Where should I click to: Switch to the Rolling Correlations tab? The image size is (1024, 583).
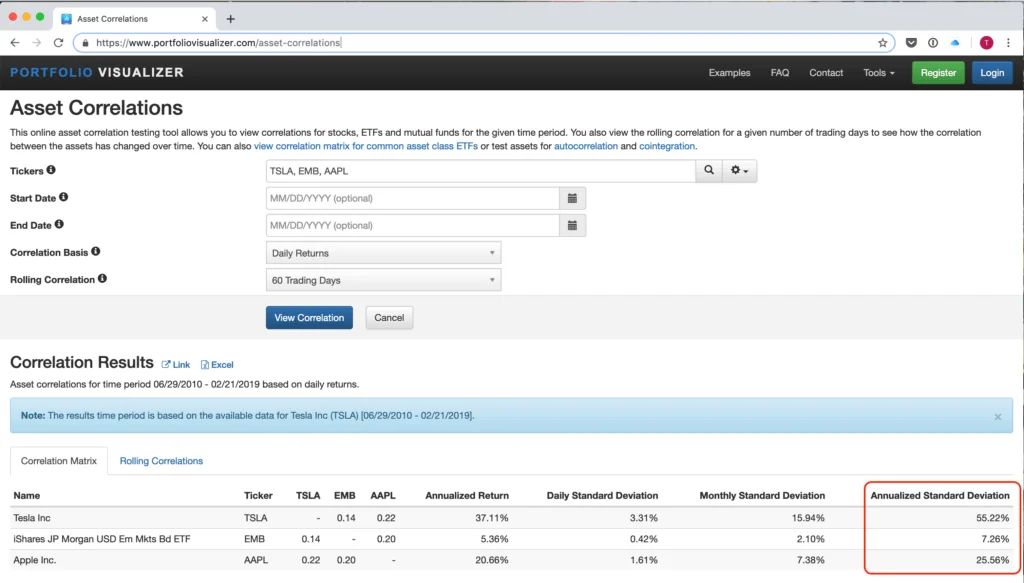click(x=161, y=461)
